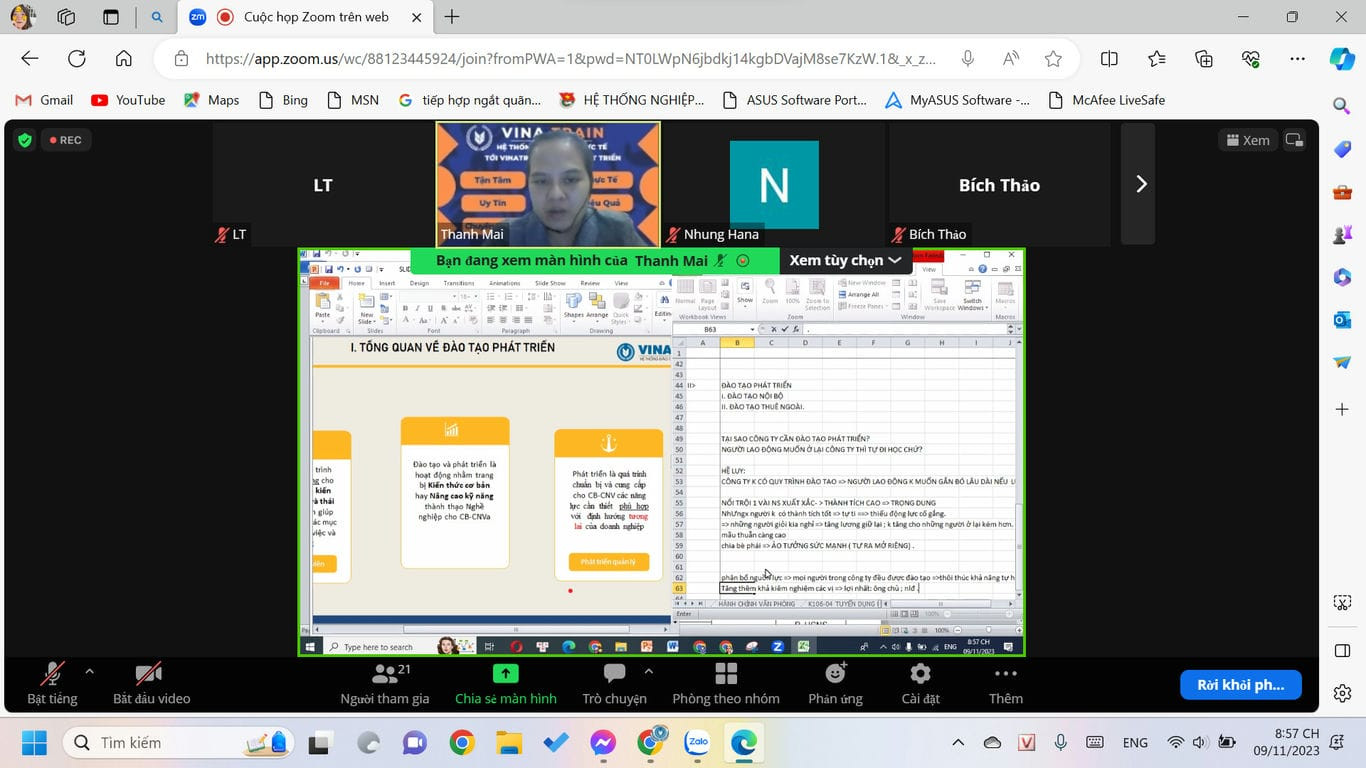This screenshot has height=768, width=1366.
Task: Open the YouTube bookmark
Action: coord(128,100)
